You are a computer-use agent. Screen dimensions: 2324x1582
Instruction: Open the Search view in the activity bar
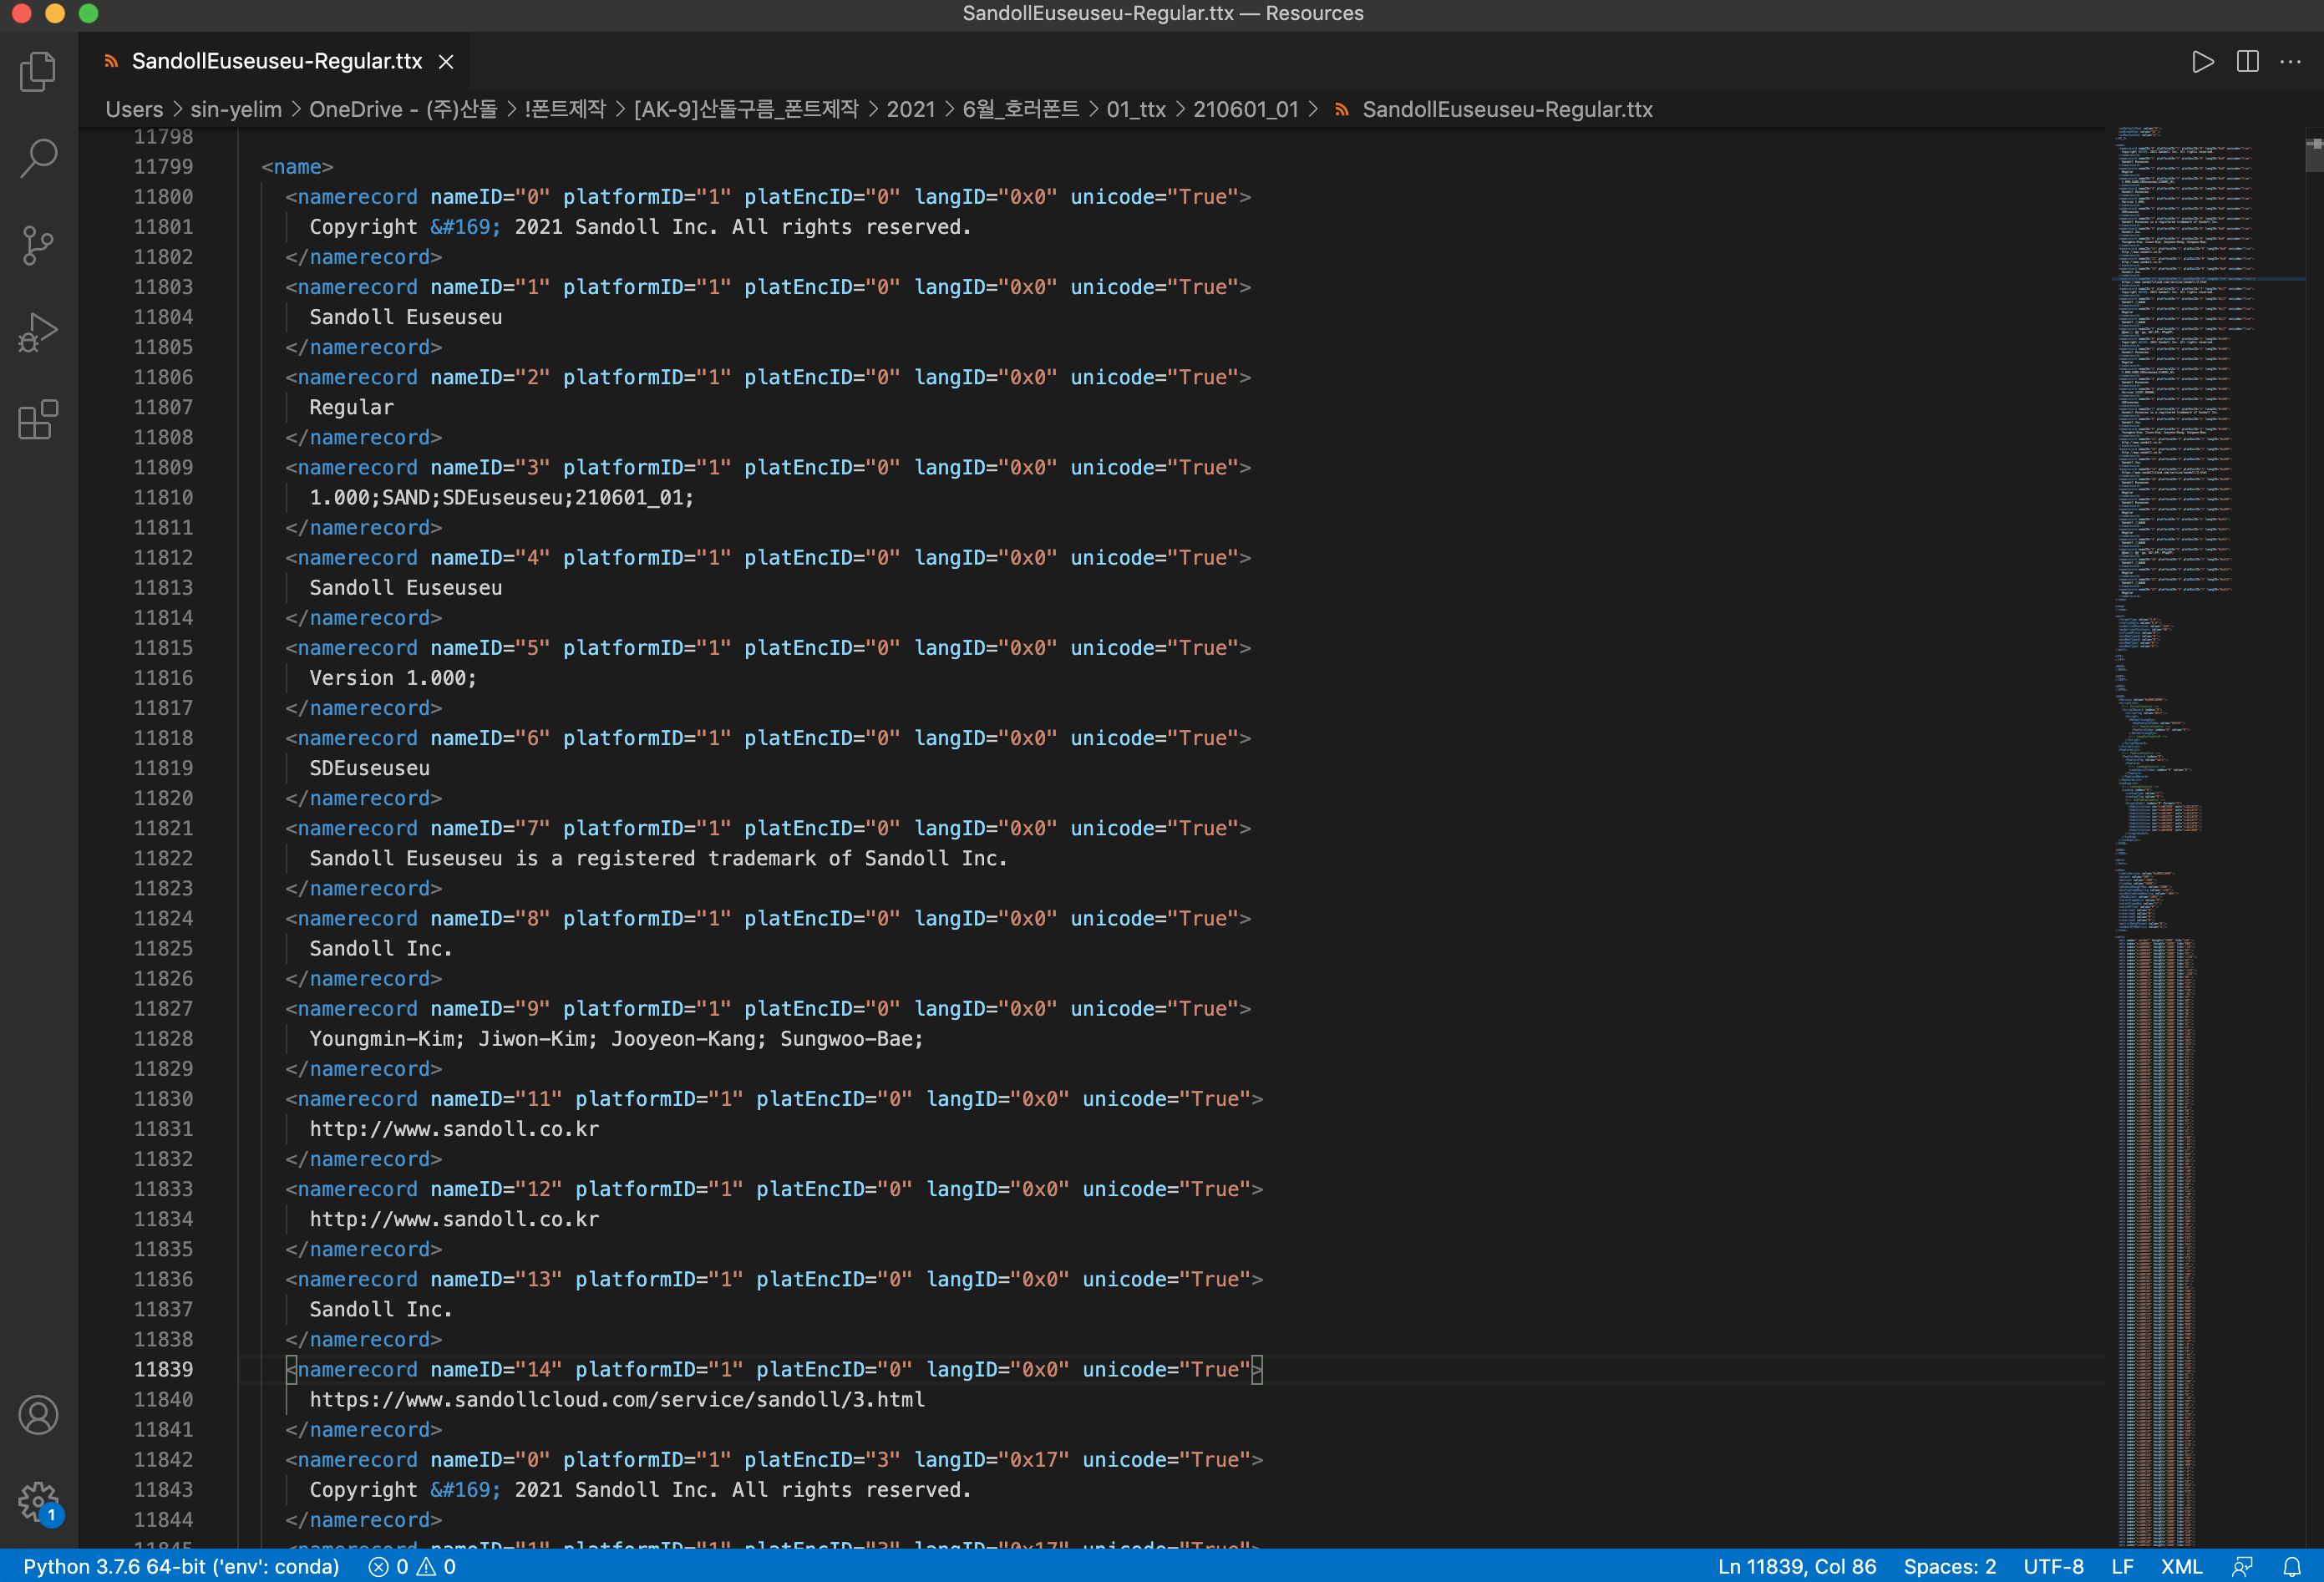[38, 158]
